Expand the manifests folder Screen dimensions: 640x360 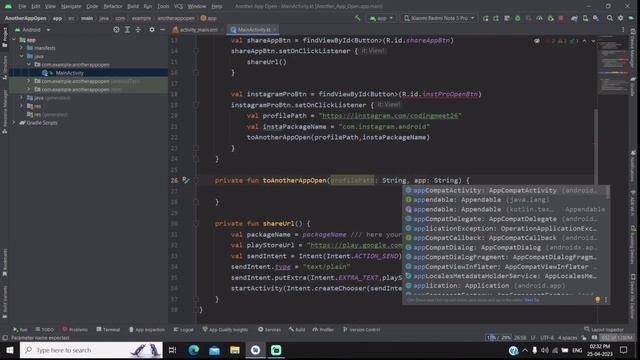pyautogui.click(x=22, y=48)
